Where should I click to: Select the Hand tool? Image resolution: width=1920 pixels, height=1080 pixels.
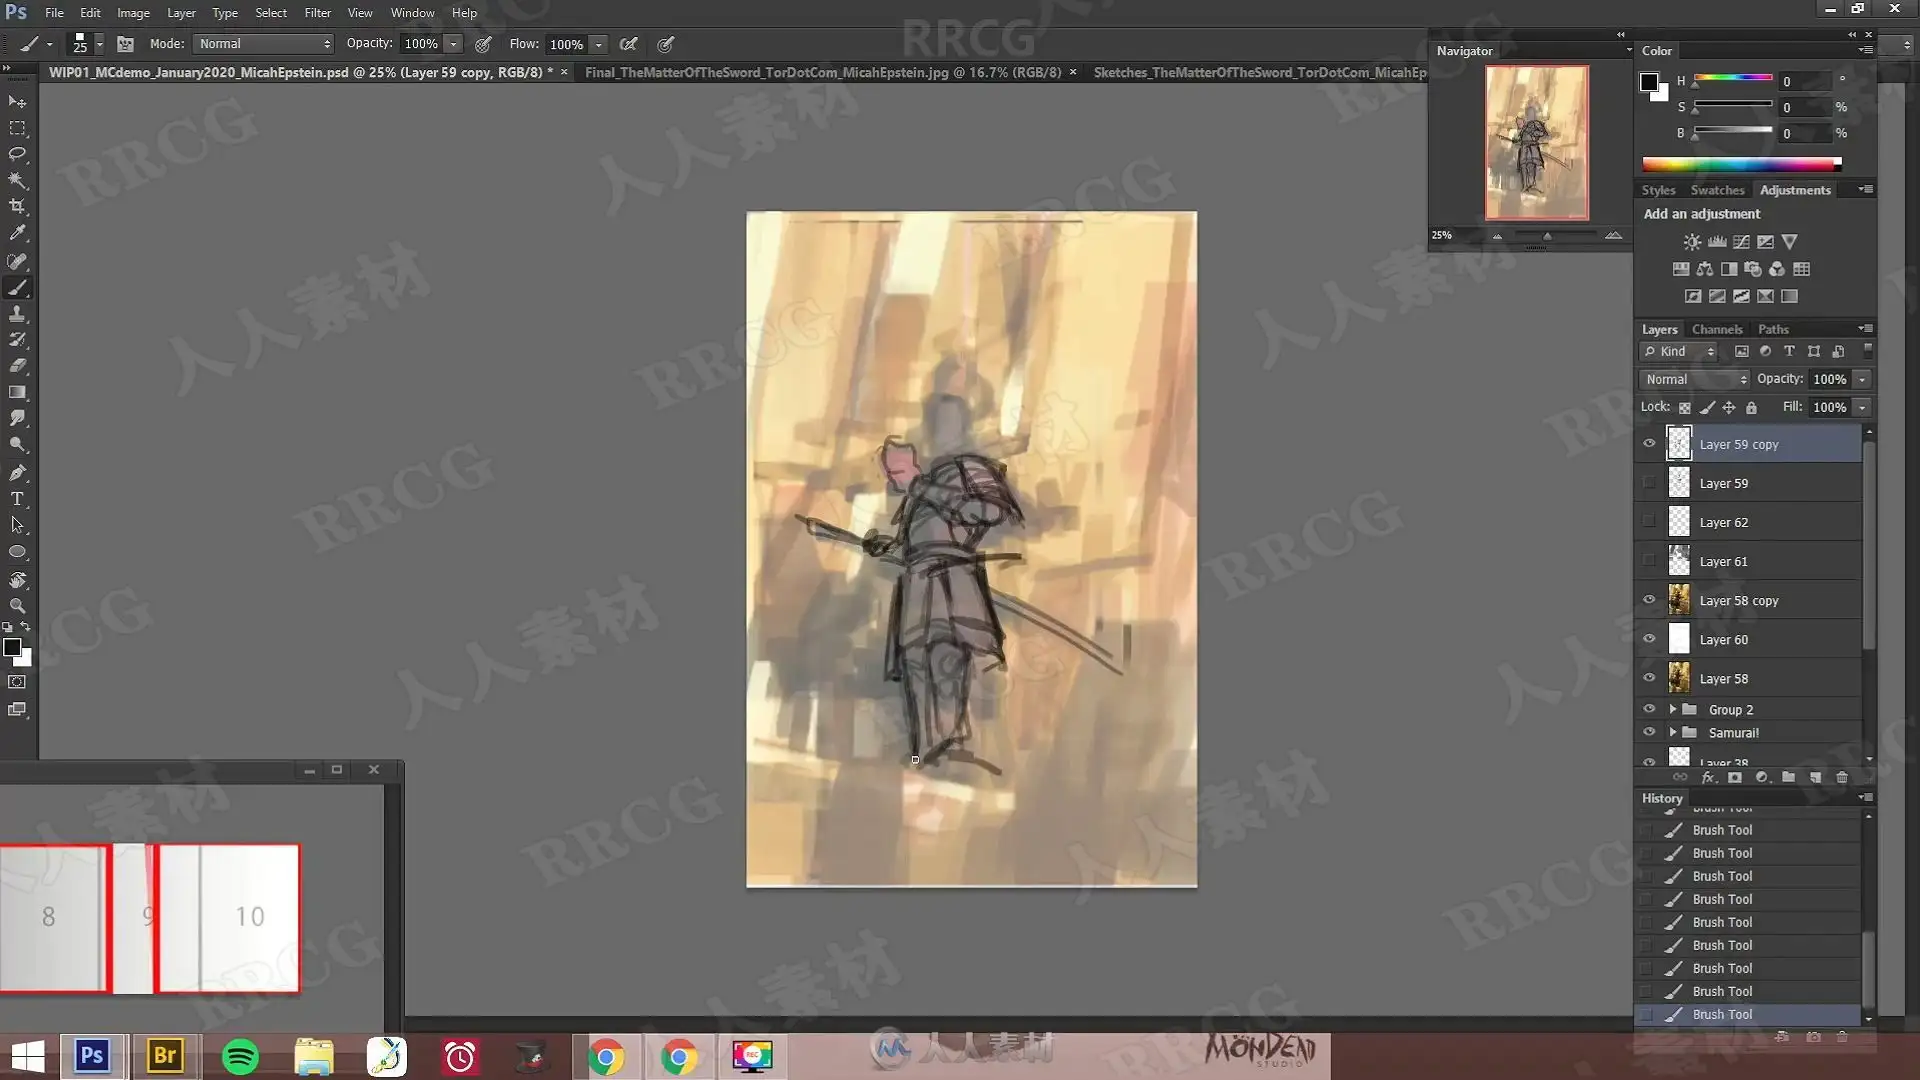click(17, 580)
